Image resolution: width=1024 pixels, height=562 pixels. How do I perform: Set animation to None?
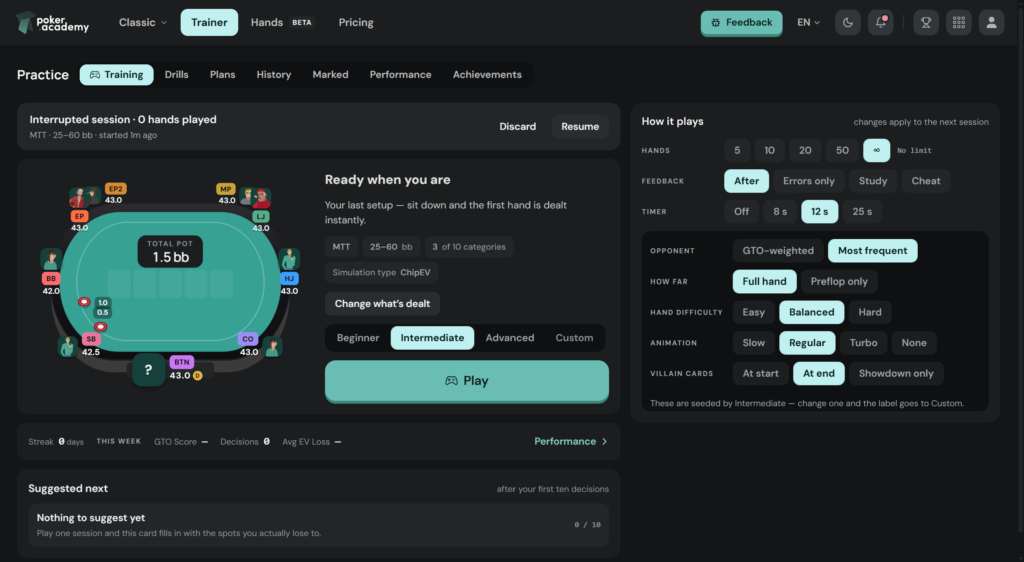pos(914,343)
